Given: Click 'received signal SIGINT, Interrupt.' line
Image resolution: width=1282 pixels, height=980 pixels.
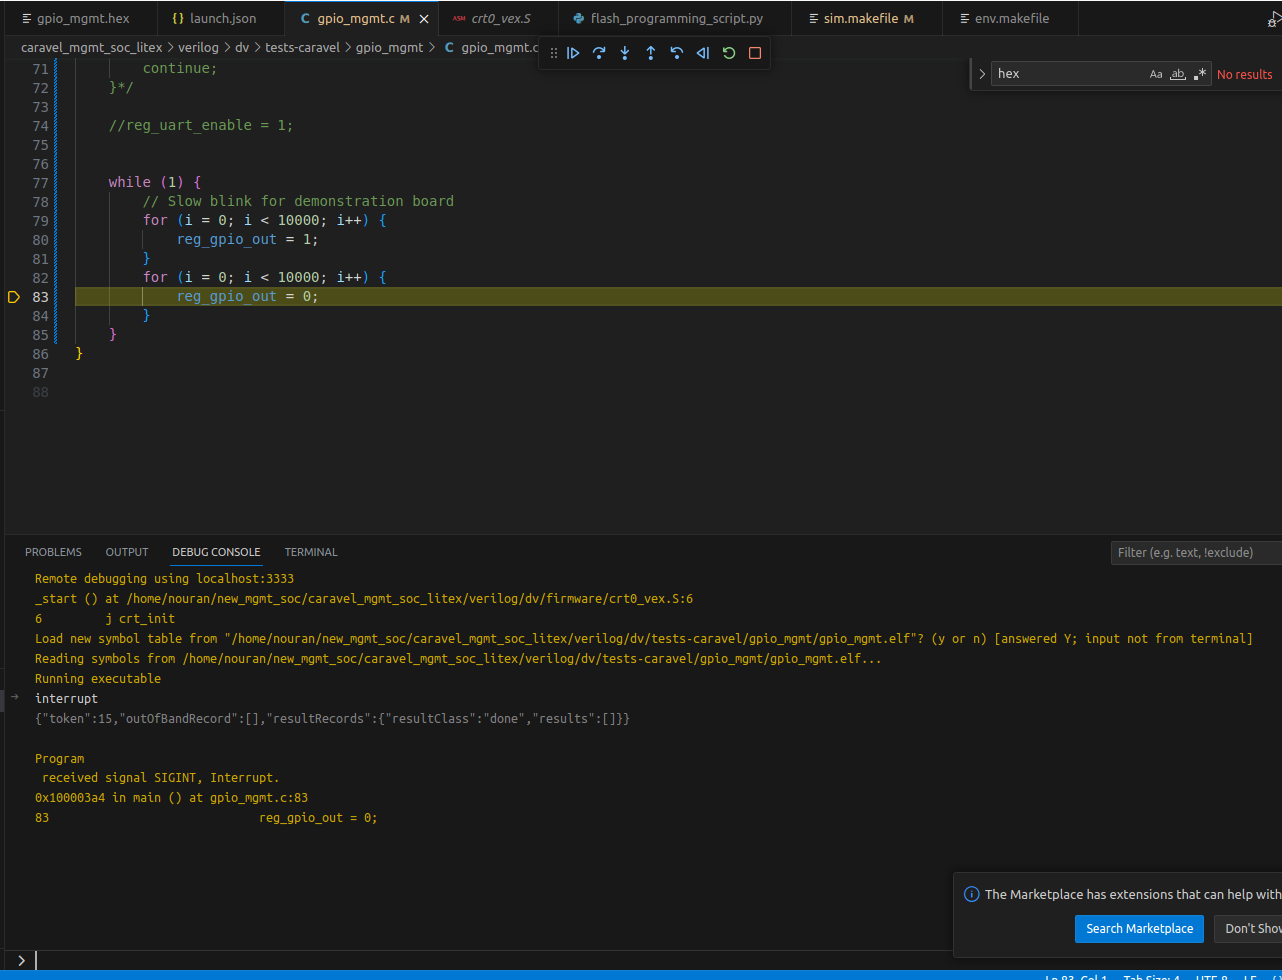Looking at the screenshot, I should pos(160,778).
